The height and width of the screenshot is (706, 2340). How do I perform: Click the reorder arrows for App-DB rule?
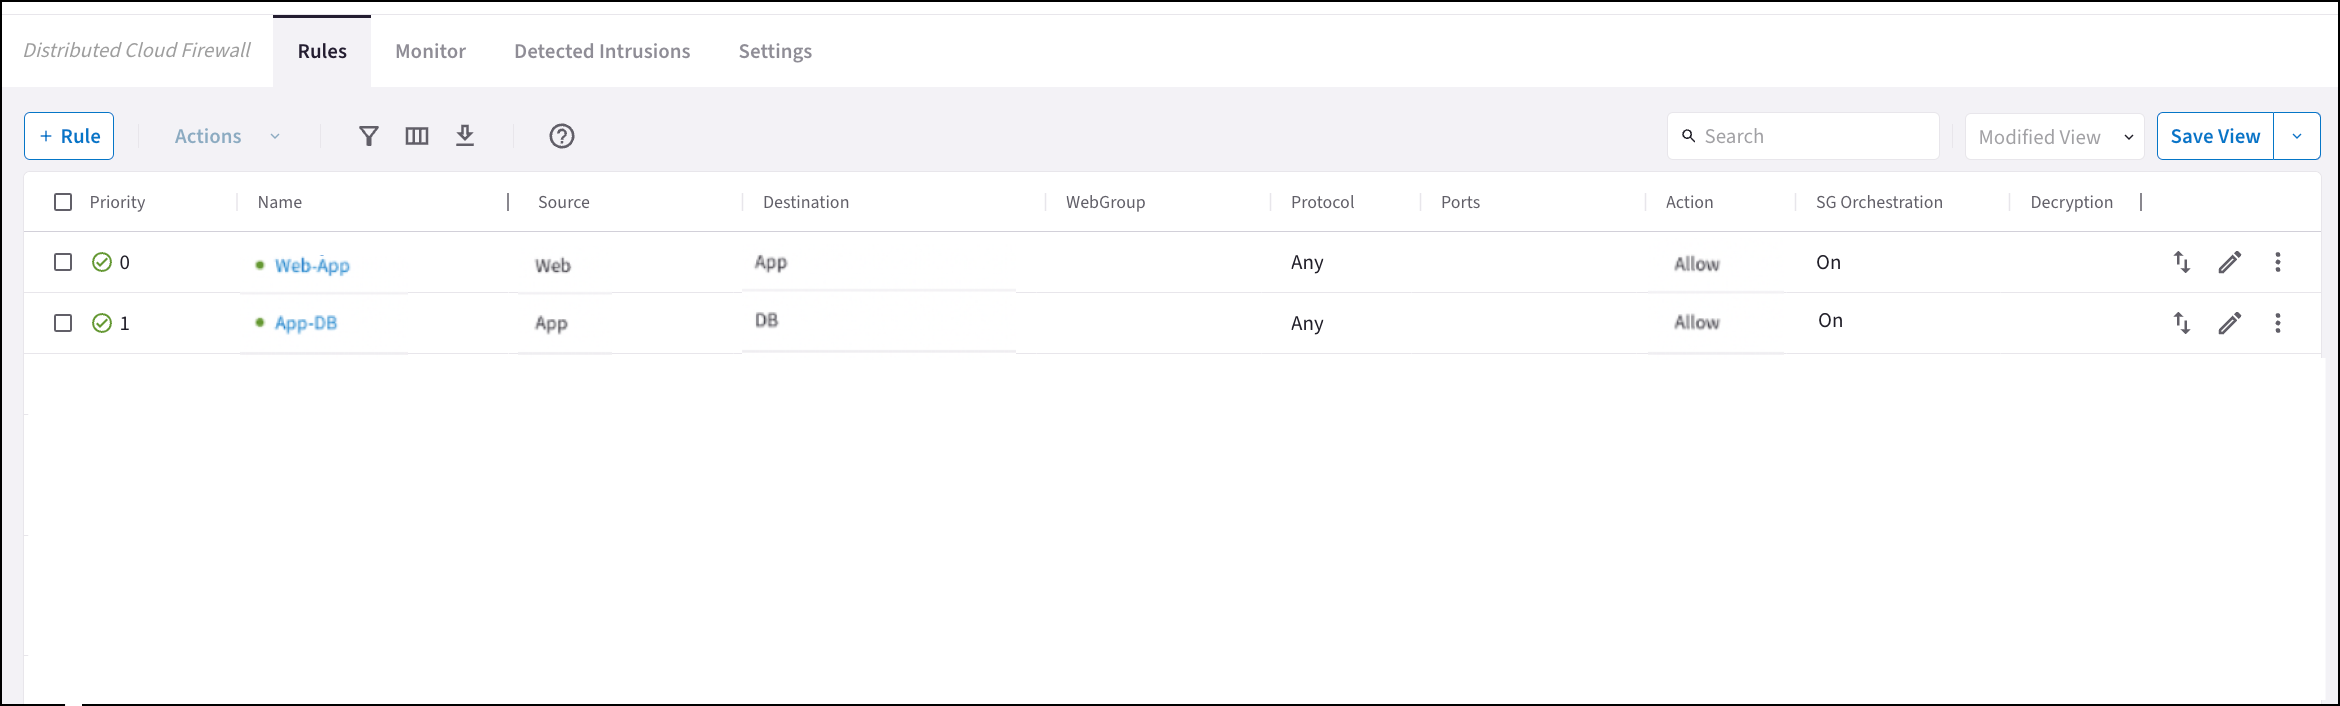2182,323
